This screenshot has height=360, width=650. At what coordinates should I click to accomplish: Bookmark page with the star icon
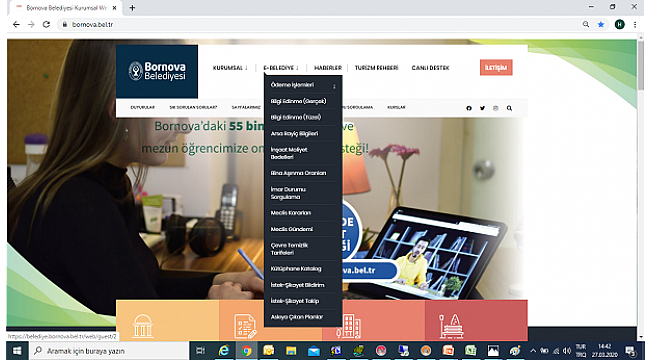[x=601, y=24]
